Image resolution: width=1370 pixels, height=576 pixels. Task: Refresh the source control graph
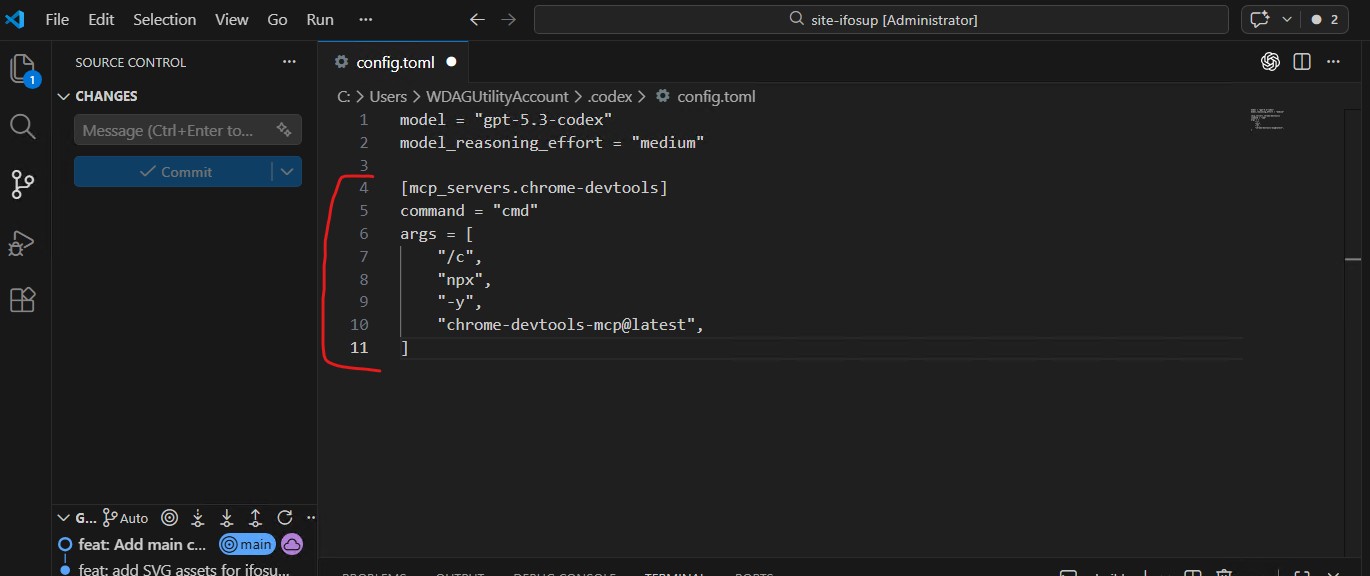click(x=284, y=517)
